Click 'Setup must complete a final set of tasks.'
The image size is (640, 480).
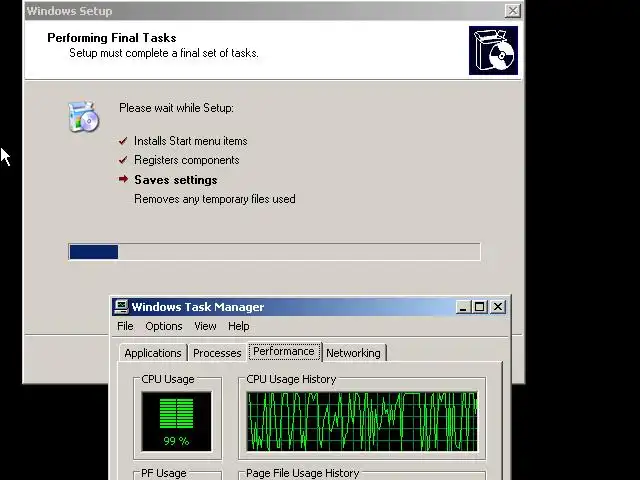coord(164,53)
